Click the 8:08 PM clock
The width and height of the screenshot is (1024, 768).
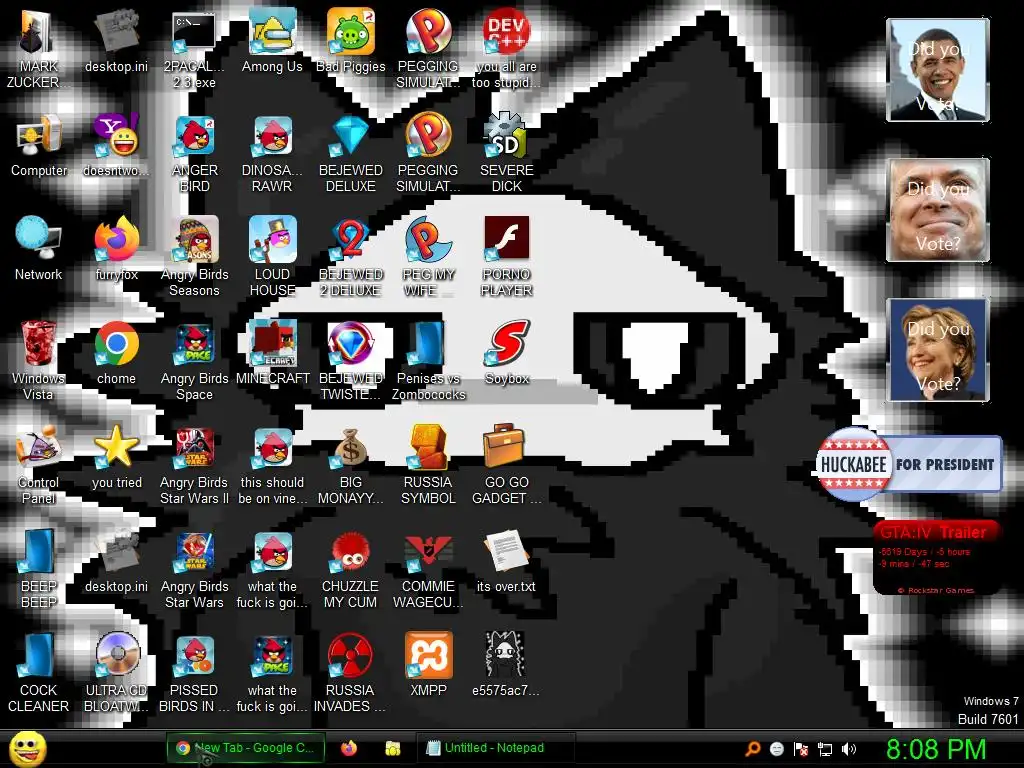coord(936,749)
